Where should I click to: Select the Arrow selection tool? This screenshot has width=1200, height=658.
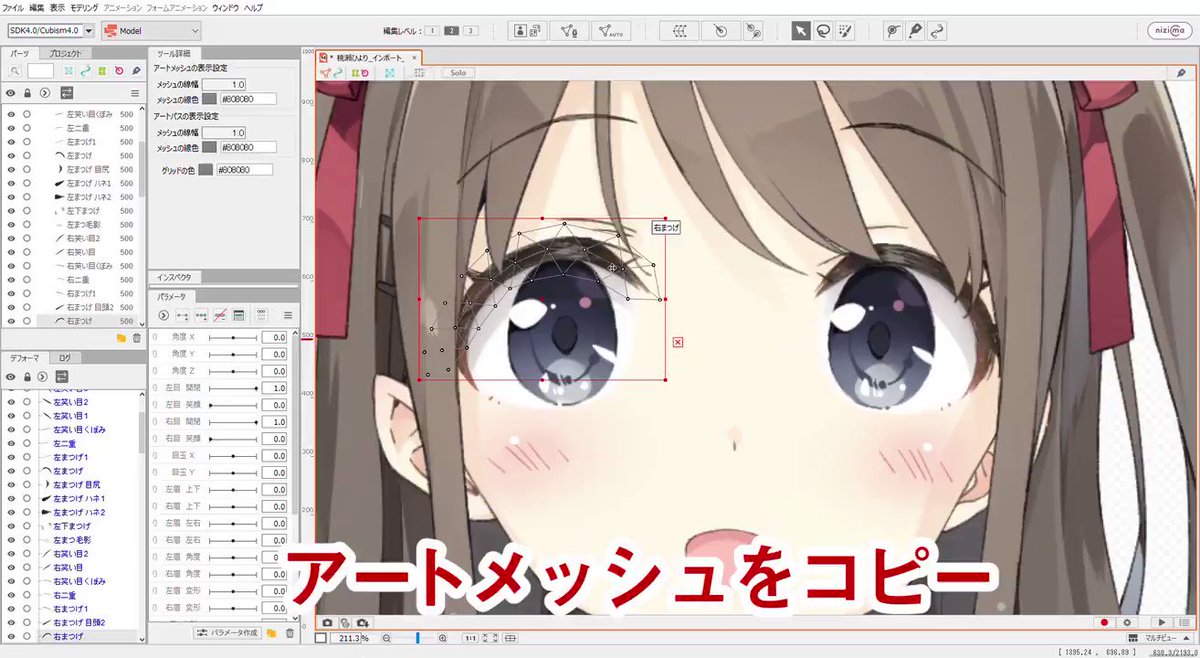(800, 31)
